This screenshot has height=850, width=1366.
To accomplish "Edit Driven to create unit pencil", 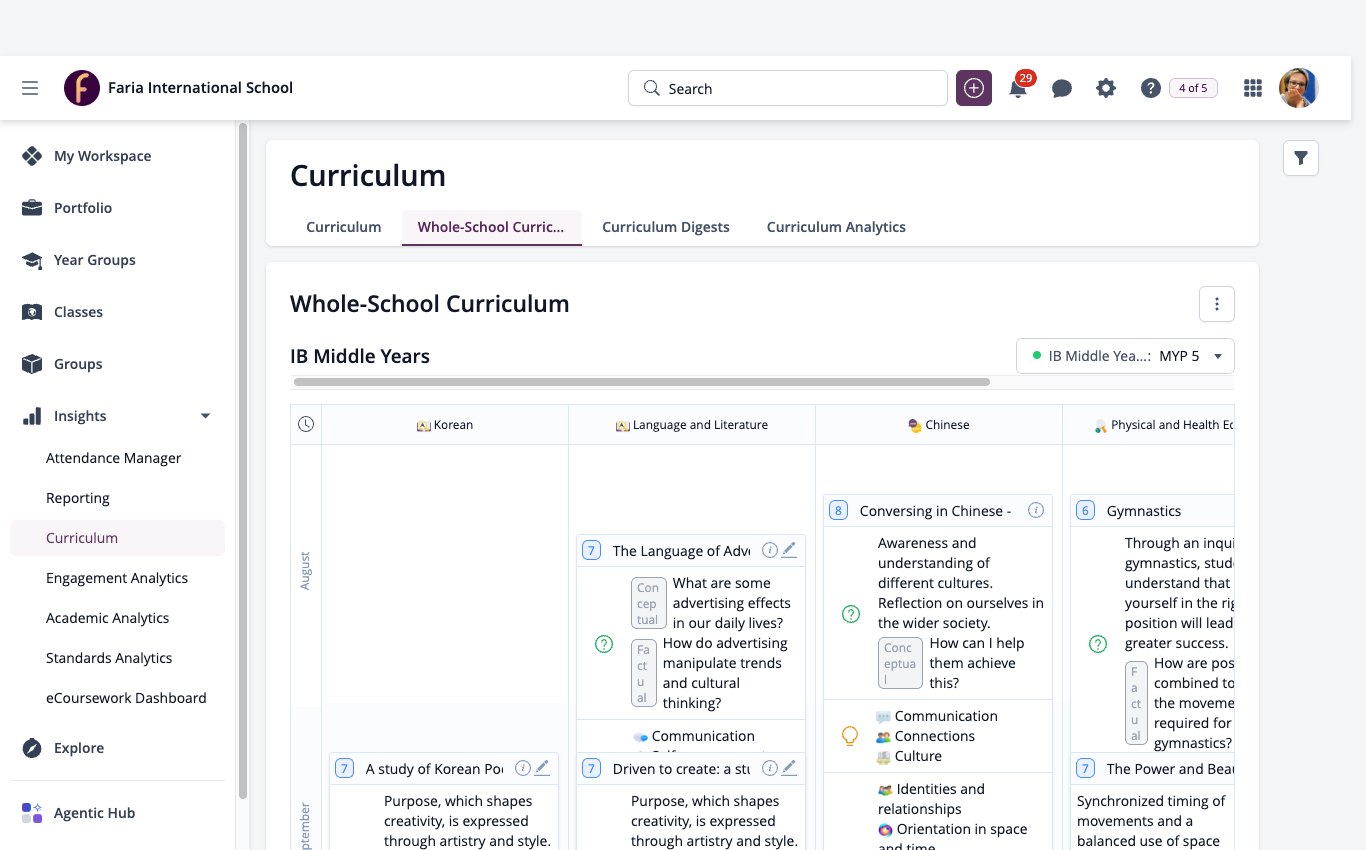I will [x=789, y=767].
